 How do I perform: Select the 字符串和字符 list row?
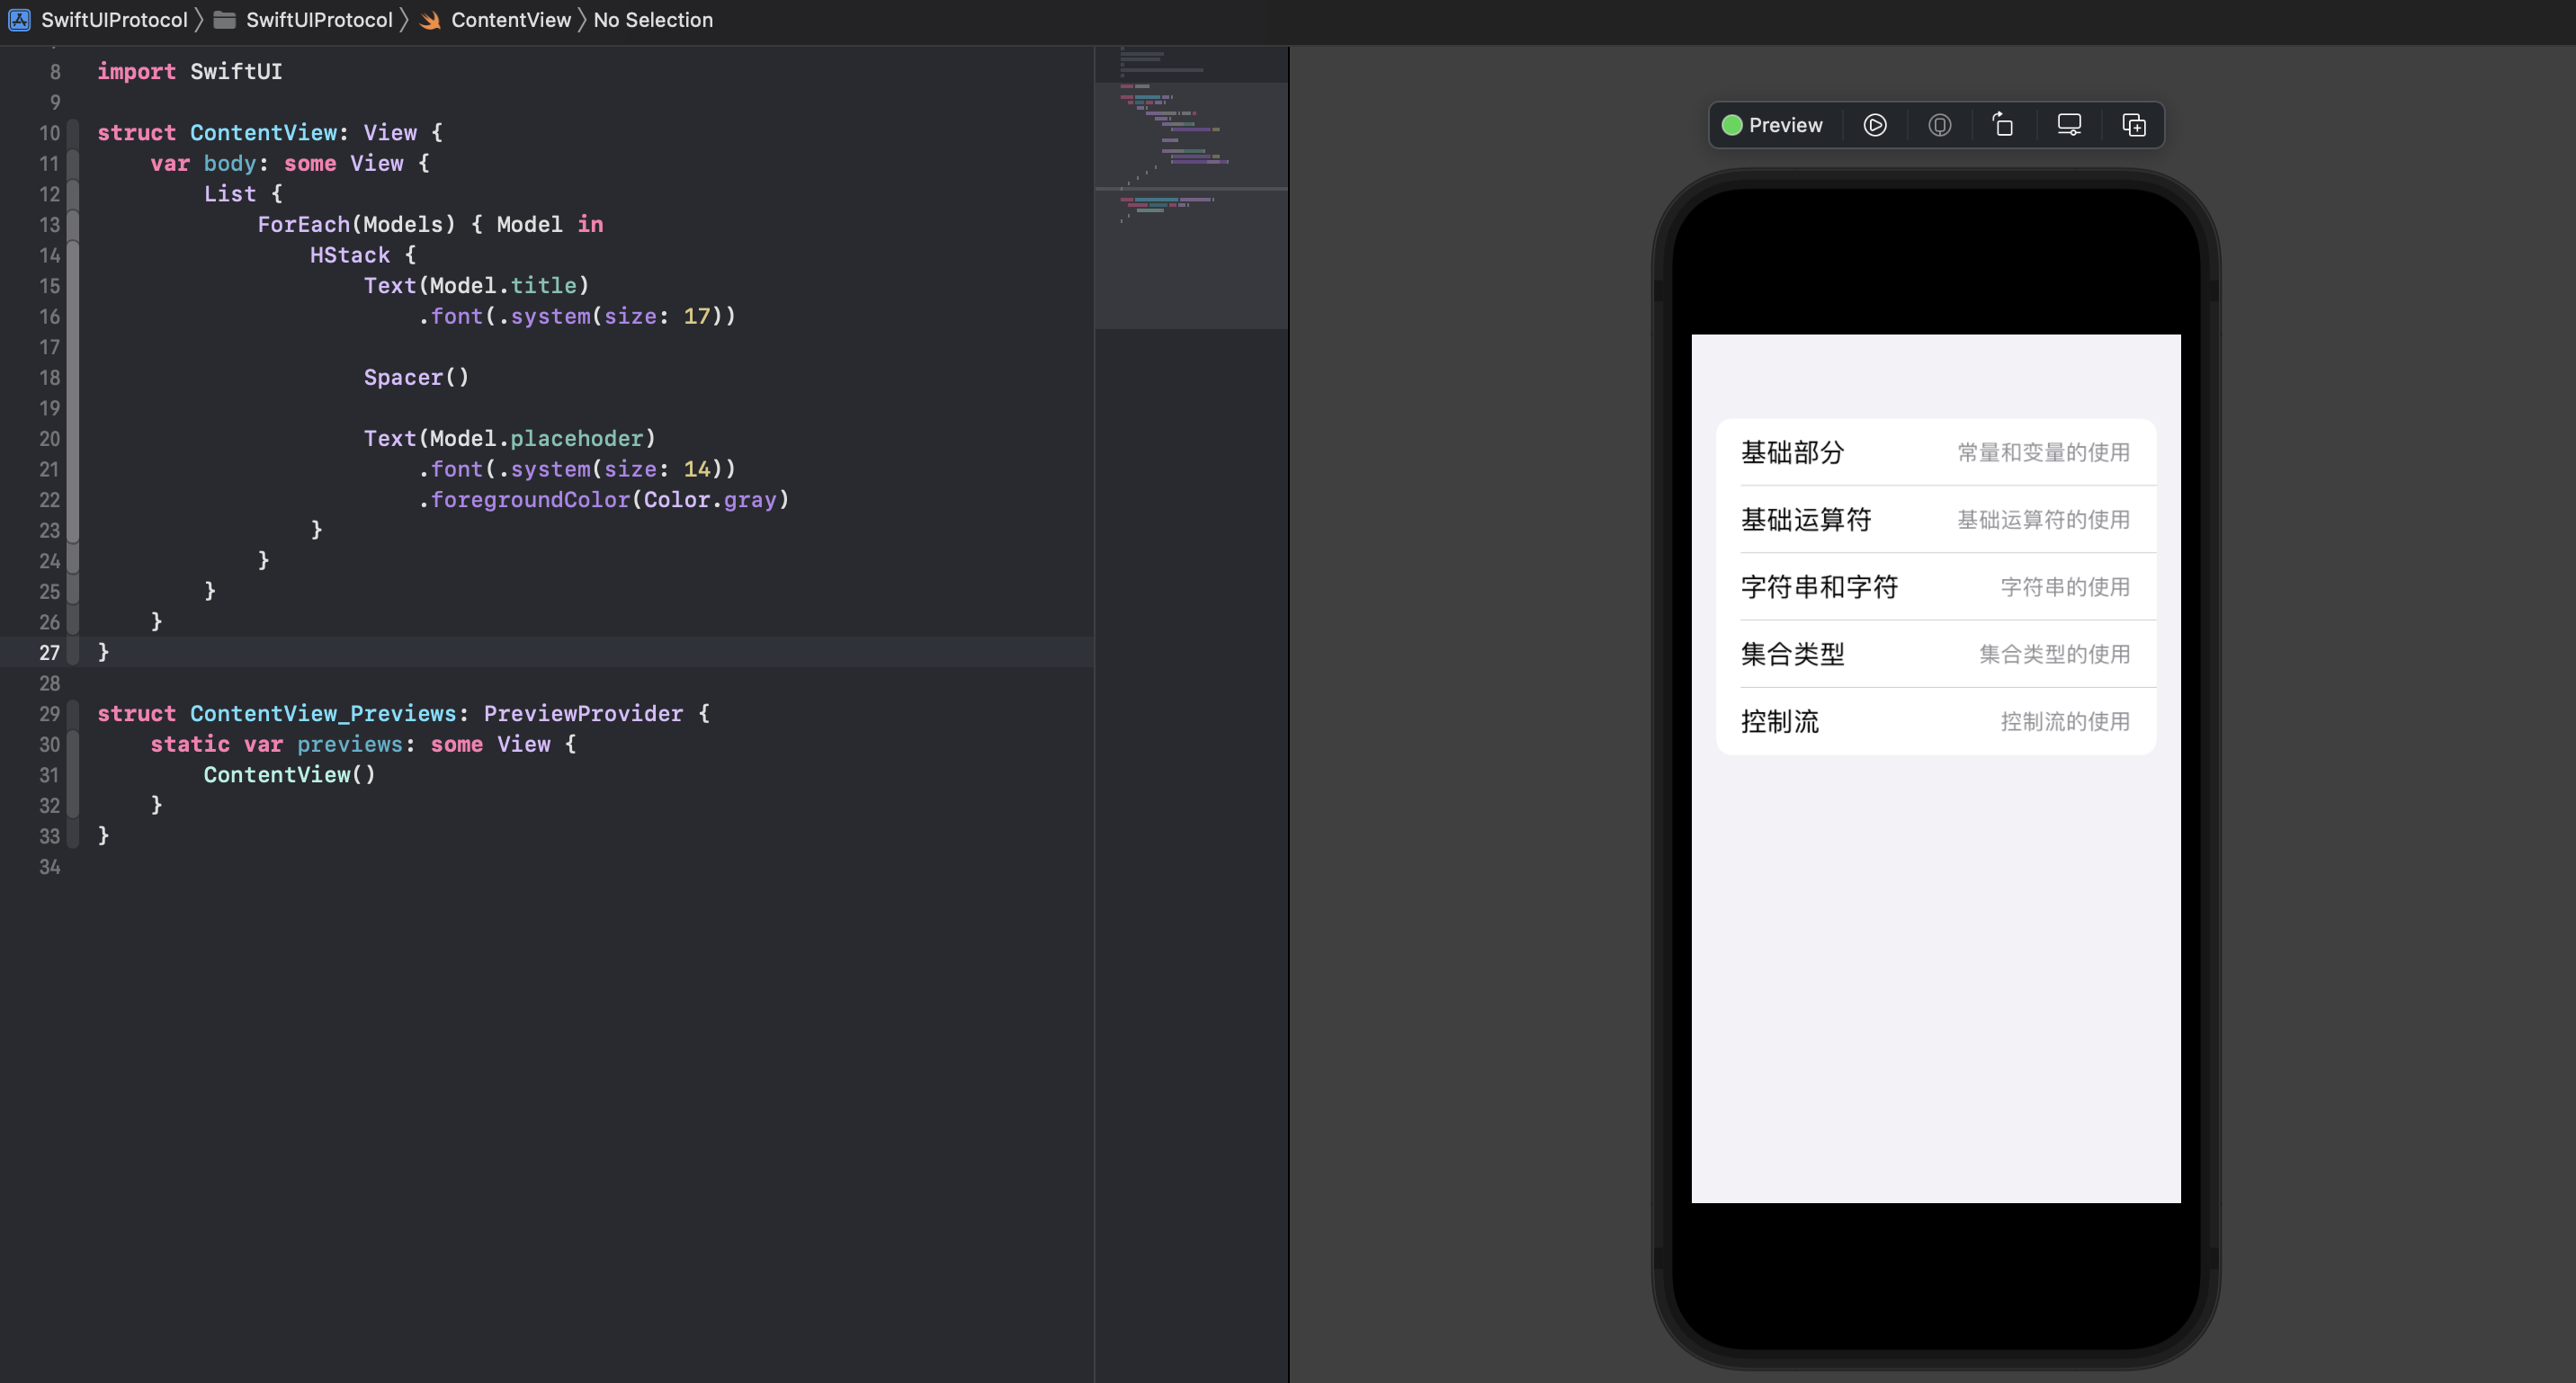pos(1935,587)
